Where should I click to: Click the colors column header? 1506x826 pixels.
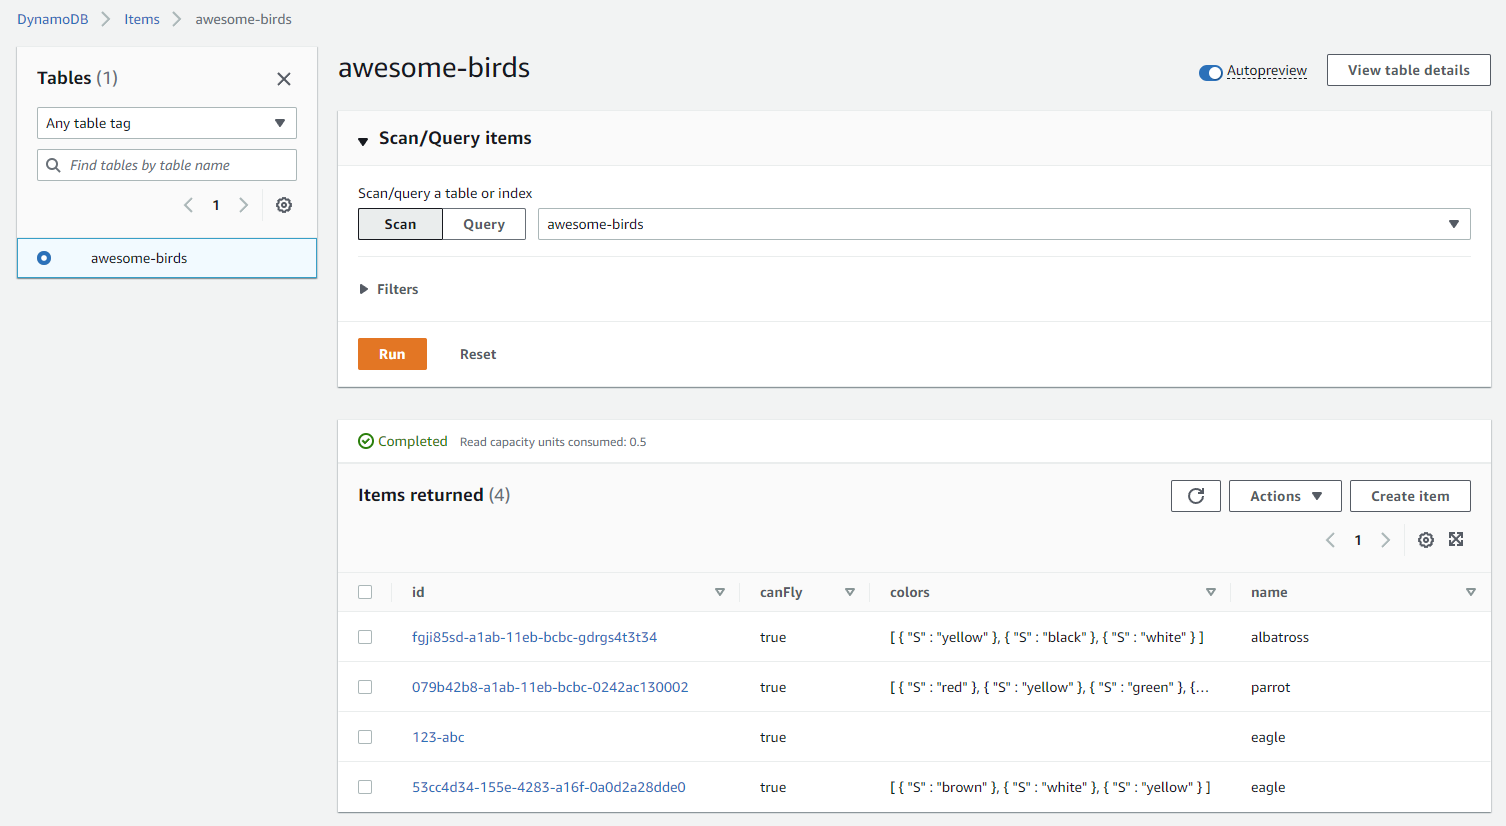pyautogui.click(x=910, y=592)
